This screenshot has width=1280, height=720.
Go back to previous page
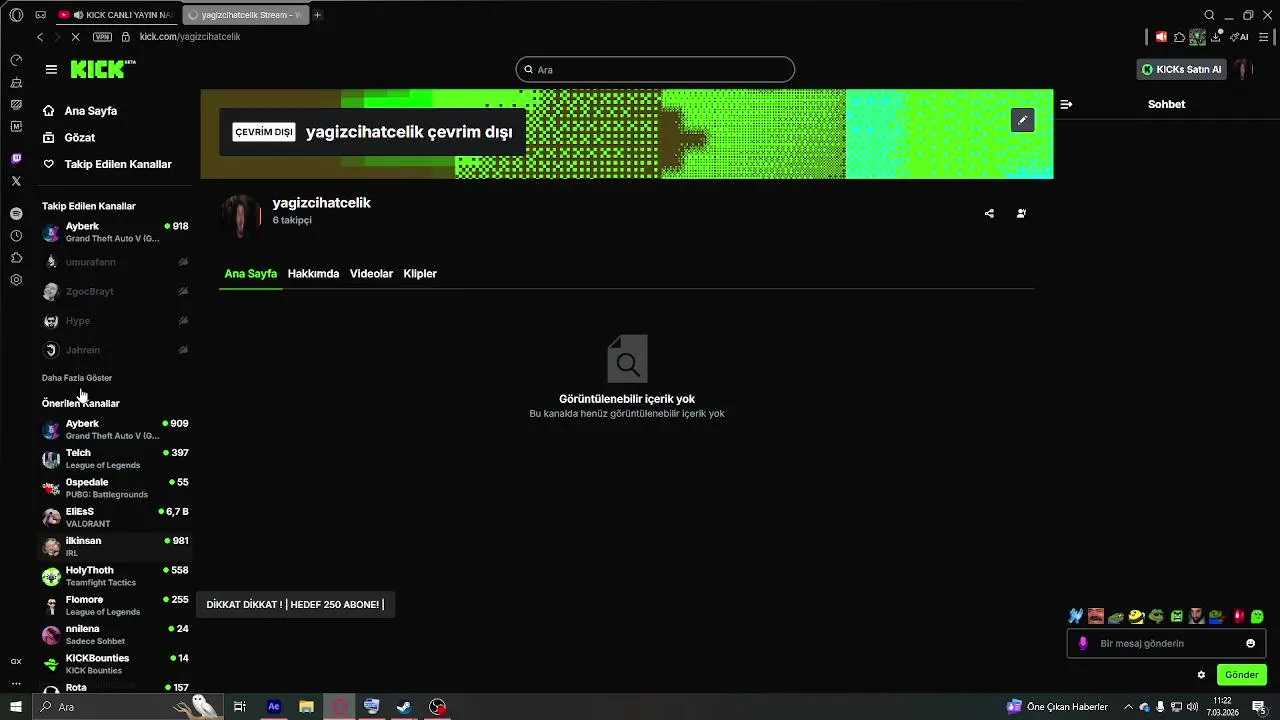click(x=40, y=37)
